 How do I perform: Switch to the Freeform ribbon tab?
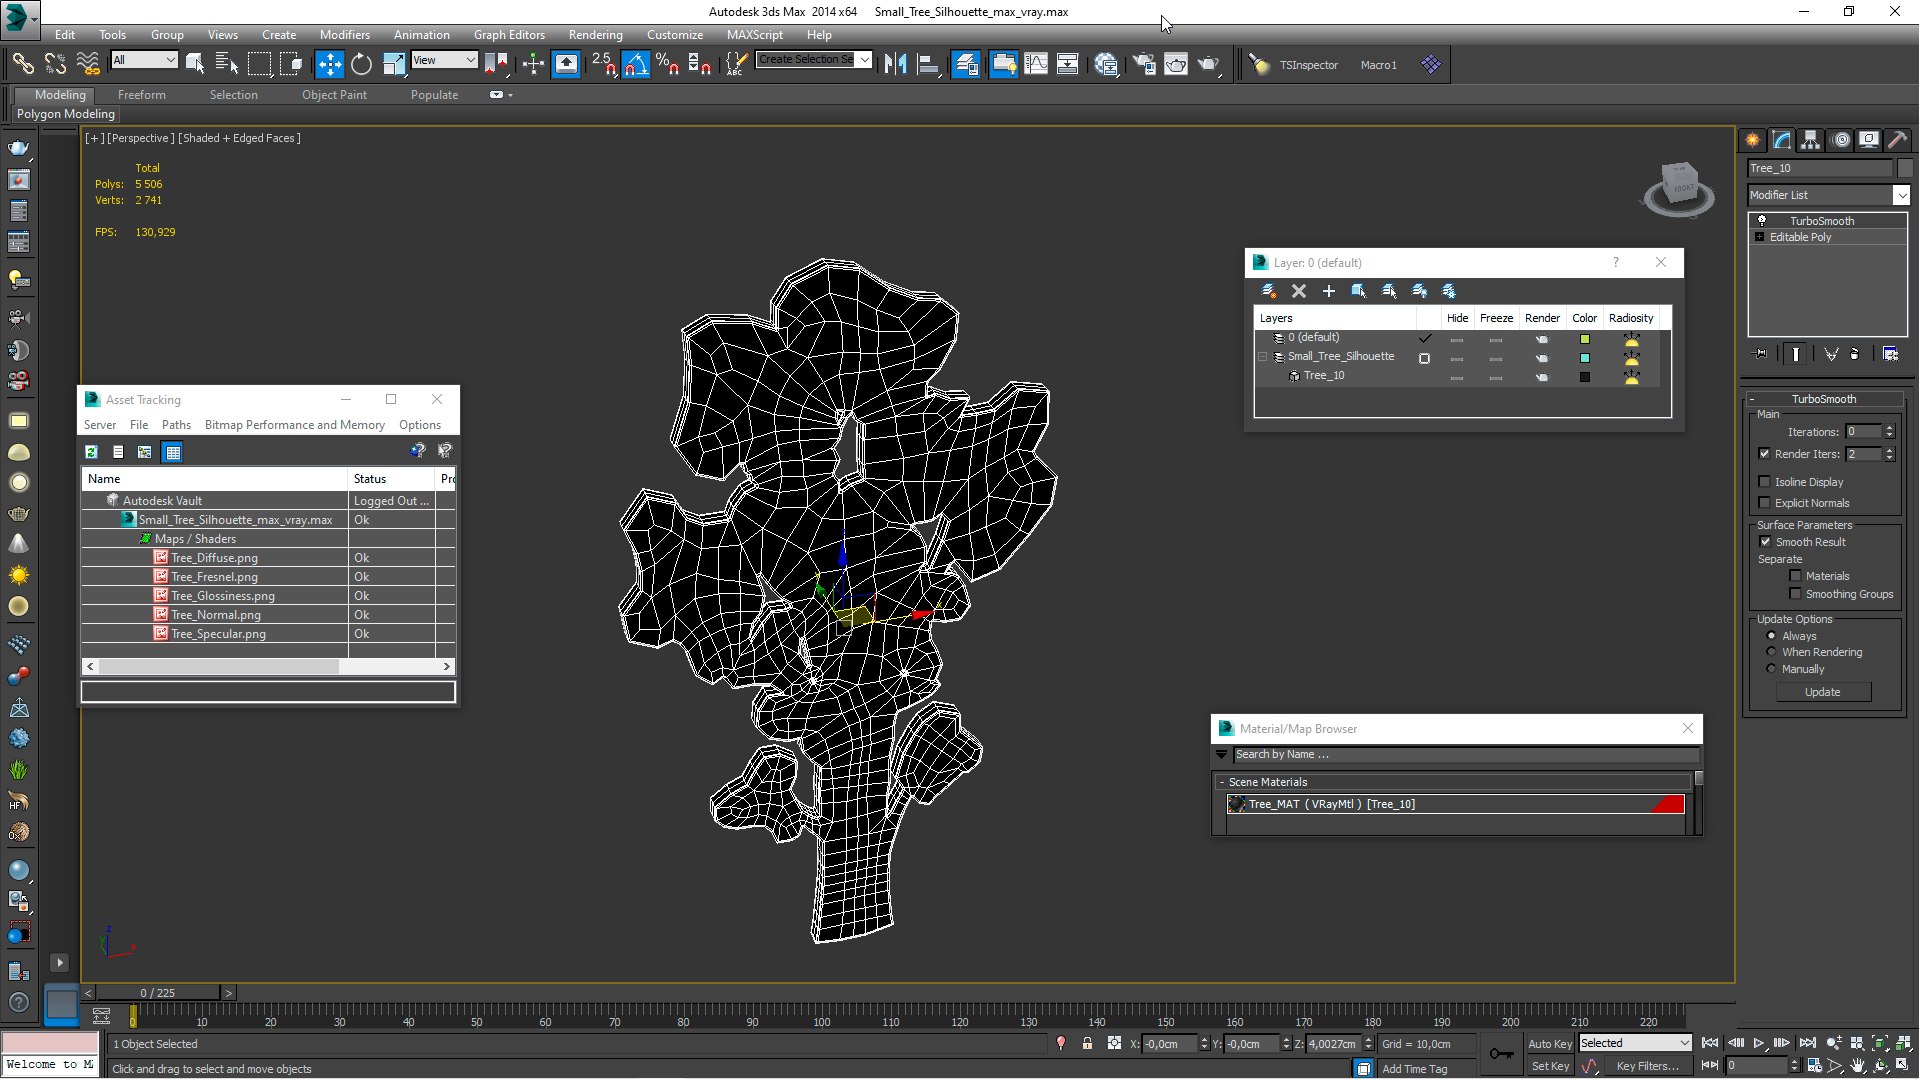click(x=141, y=95)
